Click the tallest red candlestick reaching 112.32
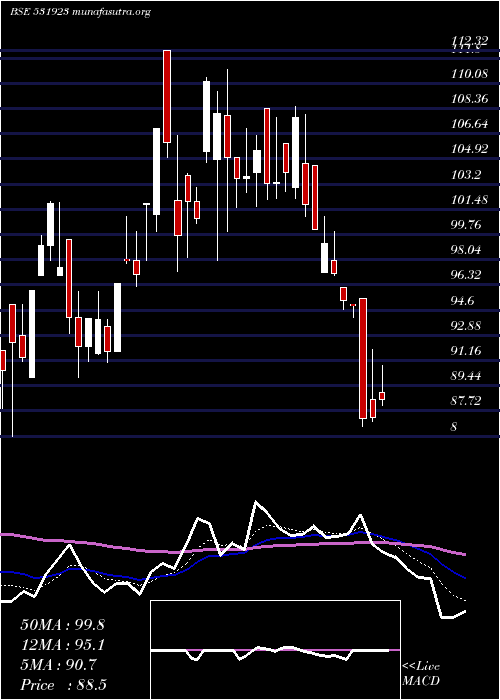Image resolution: width=500 pixels, height=700 pixels. (x=167, y=96)
